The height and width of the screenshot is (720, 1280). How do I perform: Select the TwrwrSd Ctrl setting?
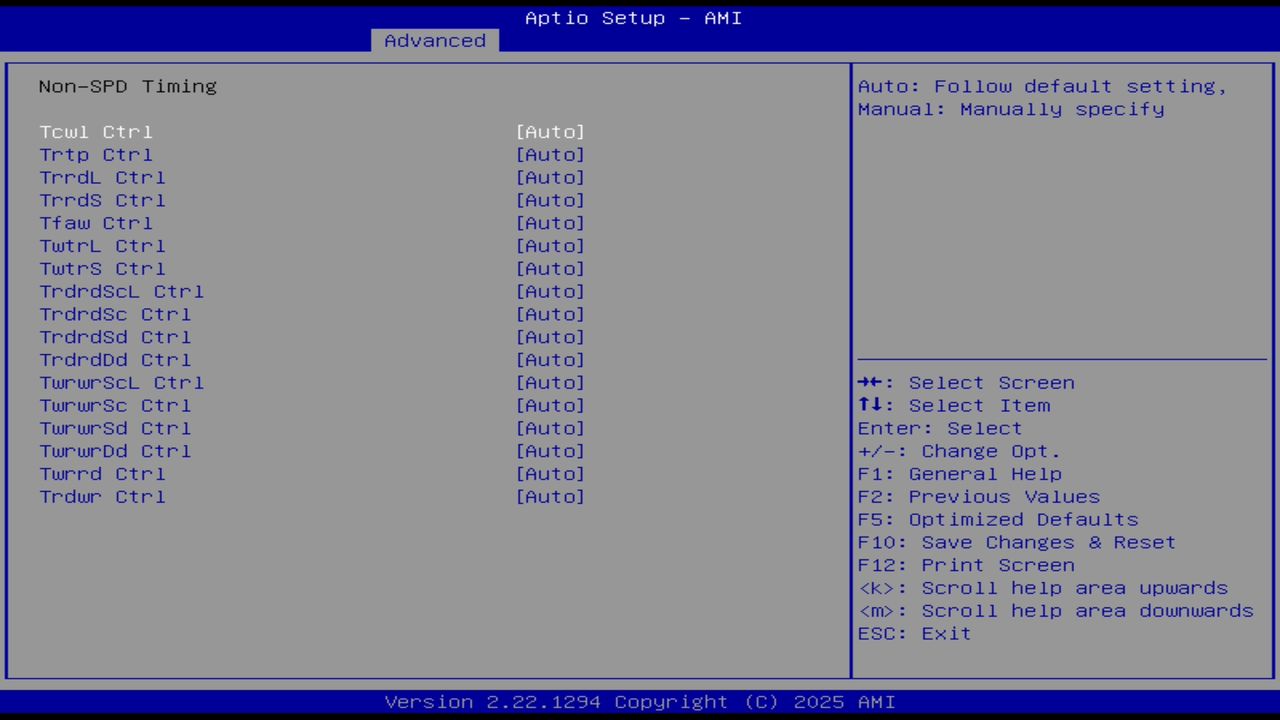(x=550, y=428)
